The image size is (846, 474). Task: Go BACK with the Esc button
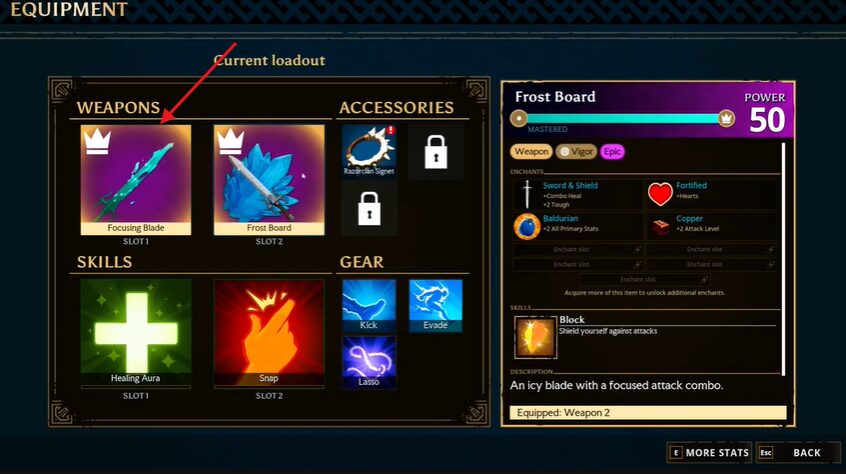(797, 453)
